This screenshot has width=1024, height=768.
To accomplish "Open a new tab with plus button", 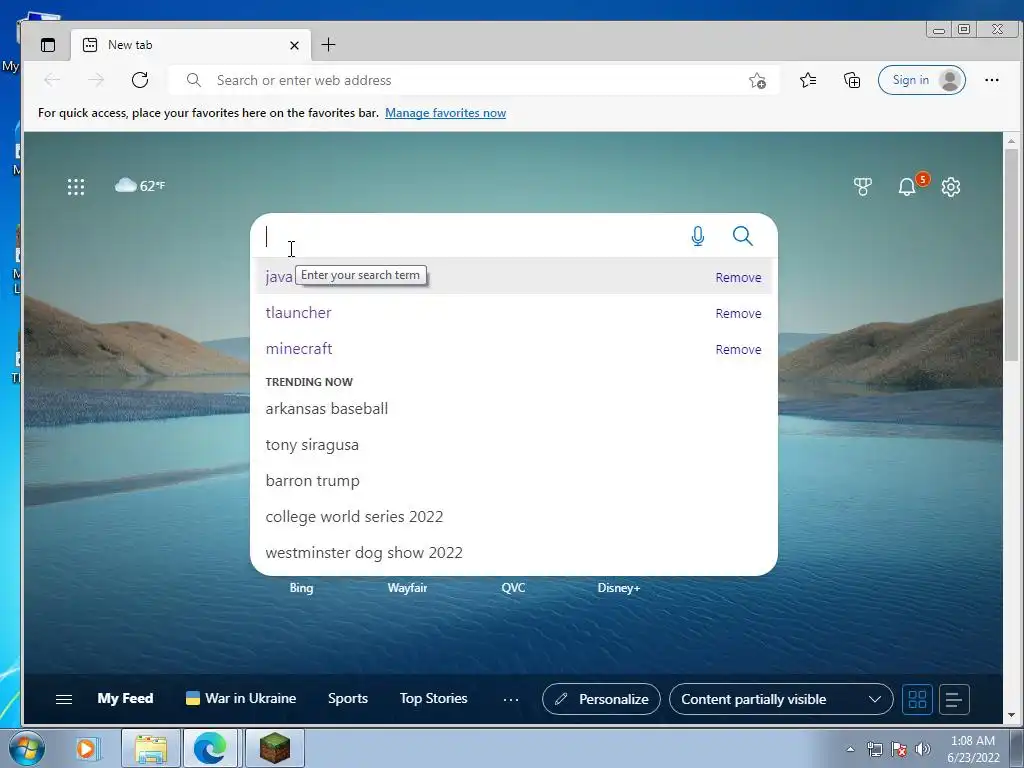I will click(x=328, y=44).
